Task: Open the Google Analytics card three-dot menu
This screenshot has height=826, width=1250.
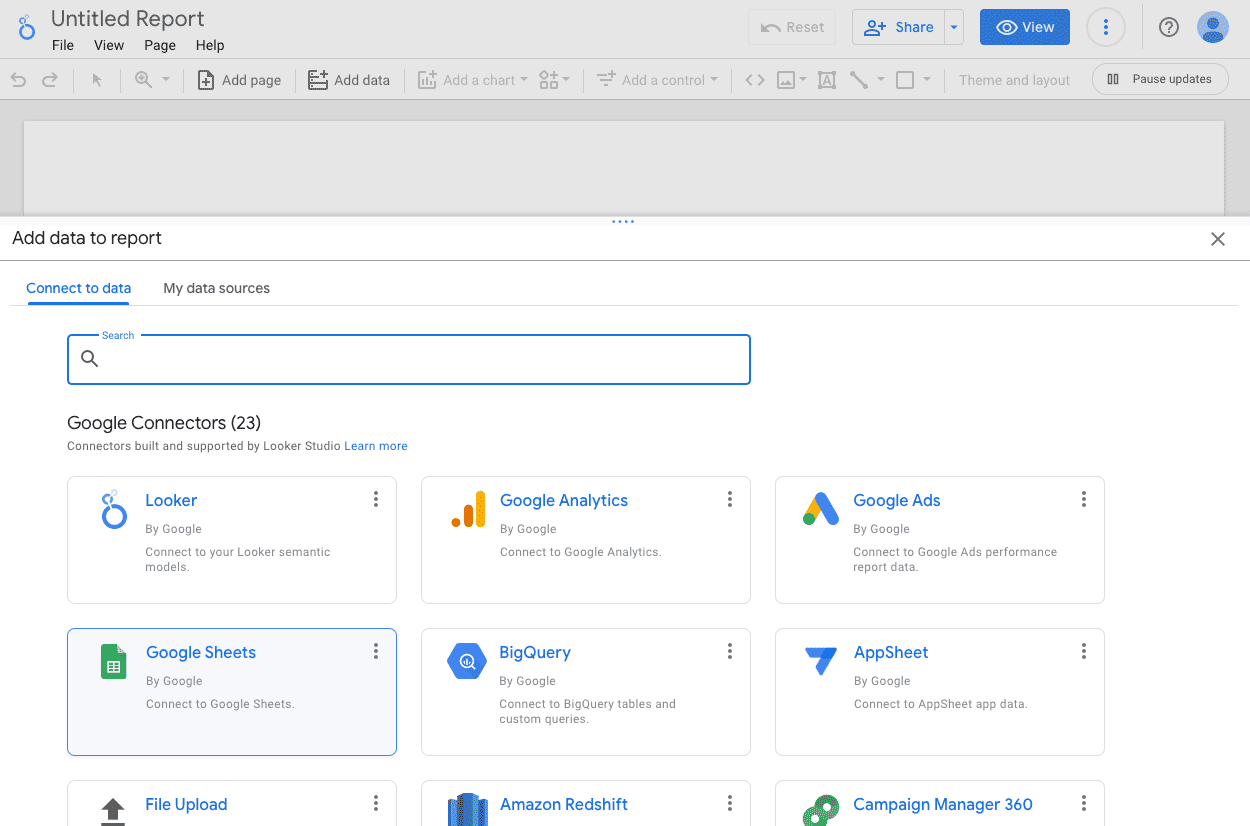Action: 730,499
